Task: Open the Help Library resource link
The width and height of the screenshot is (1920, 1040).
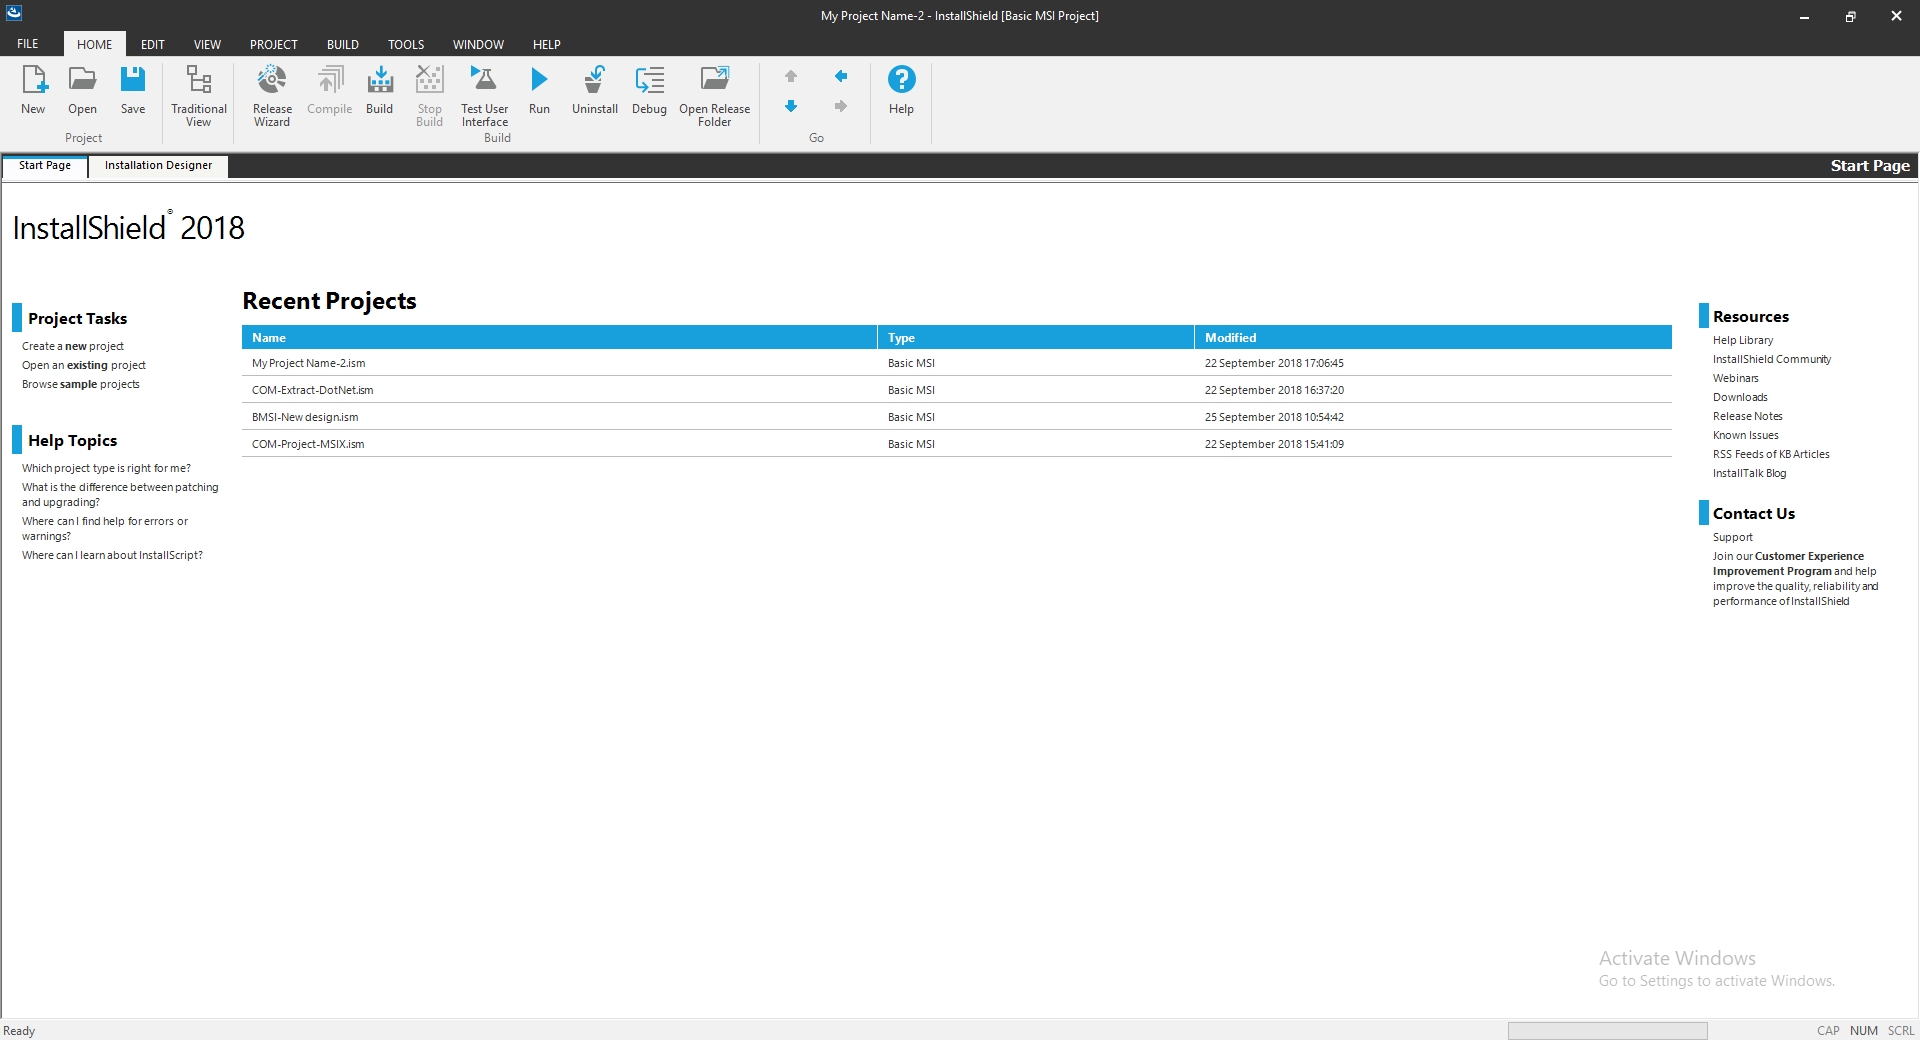Action: (1743, 340)
